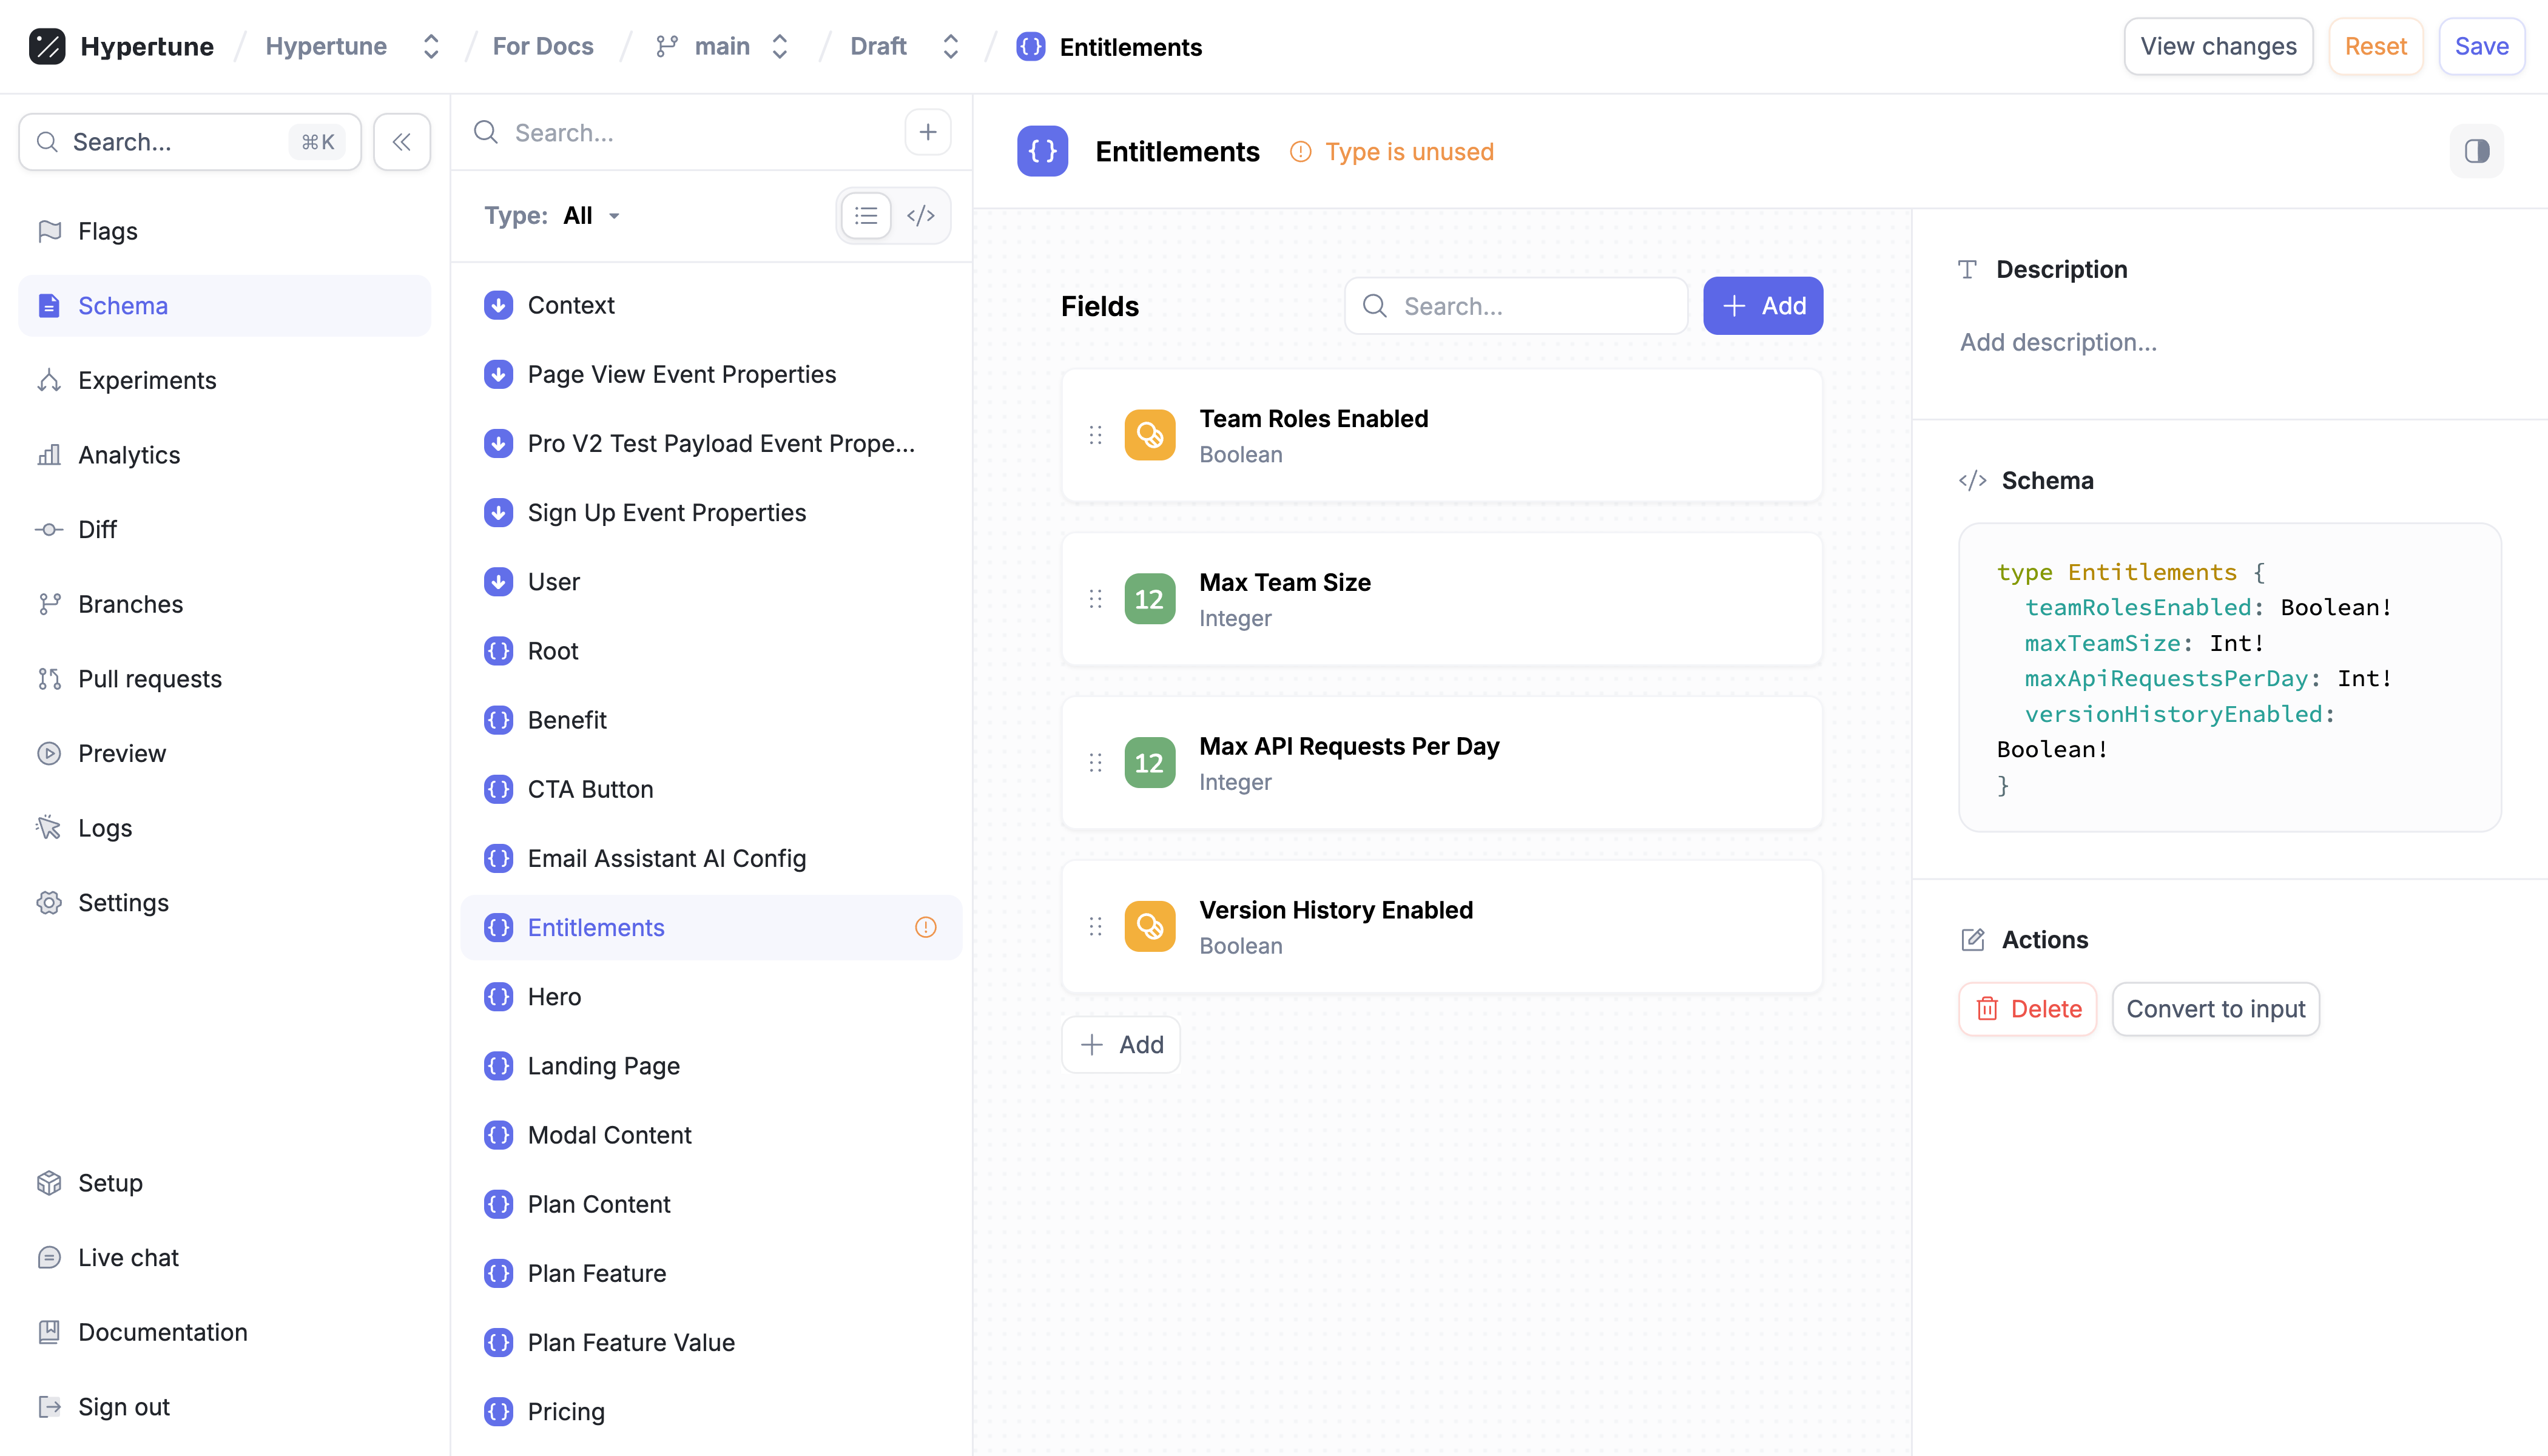The image size is (2548, 1456).
Task: Click the orange boolean icon of Version History Enabled
Action: pyautogui.click(x=1149, y=927)
